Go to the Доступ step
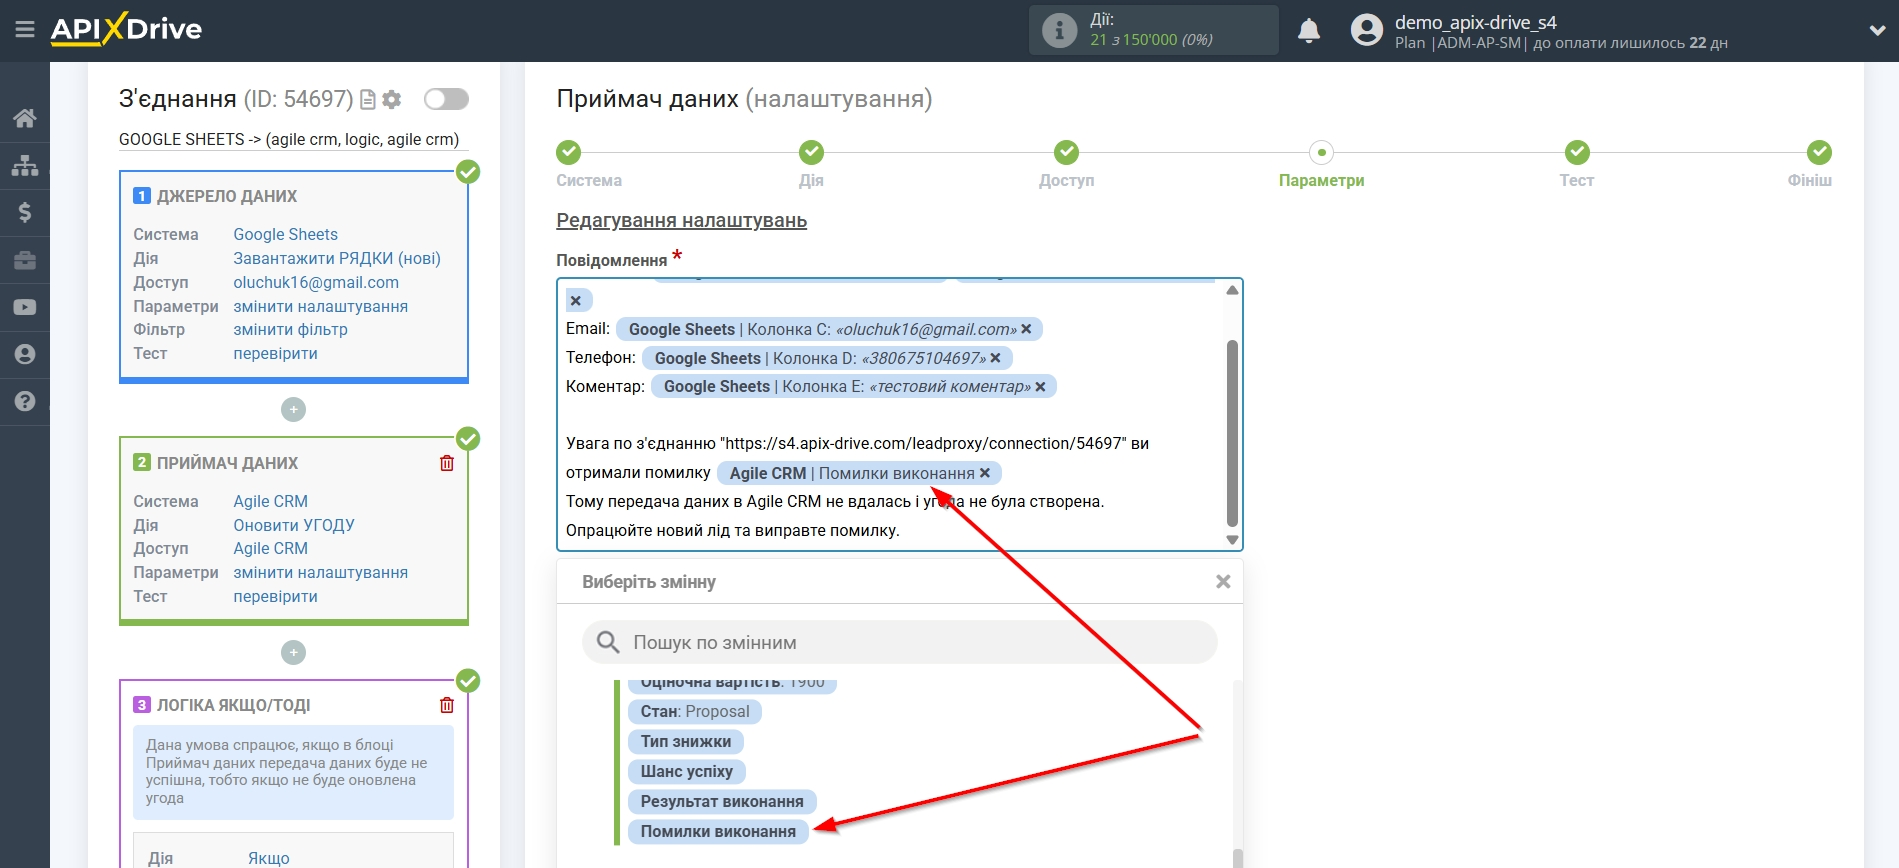This screenshot has width=1899, height=868. pos(1066,152)
